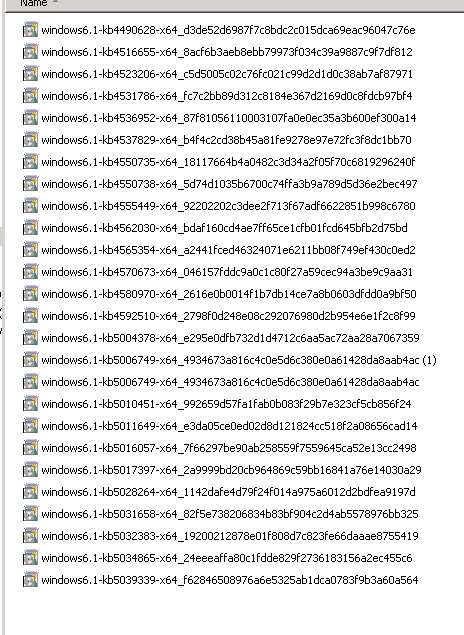464x635 pixels.
Task: Select the kb4580970 package icon
Action: [30, 294]
